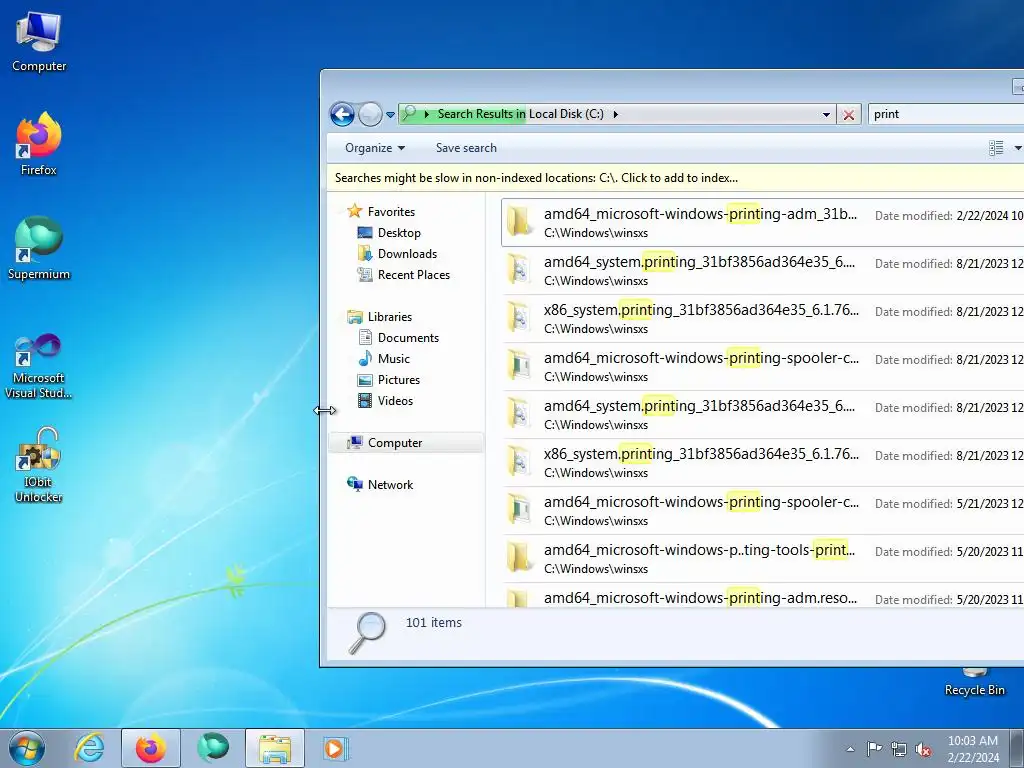Open the Videos library
The width and height of the screenshot is (1024, 768).
395,400
